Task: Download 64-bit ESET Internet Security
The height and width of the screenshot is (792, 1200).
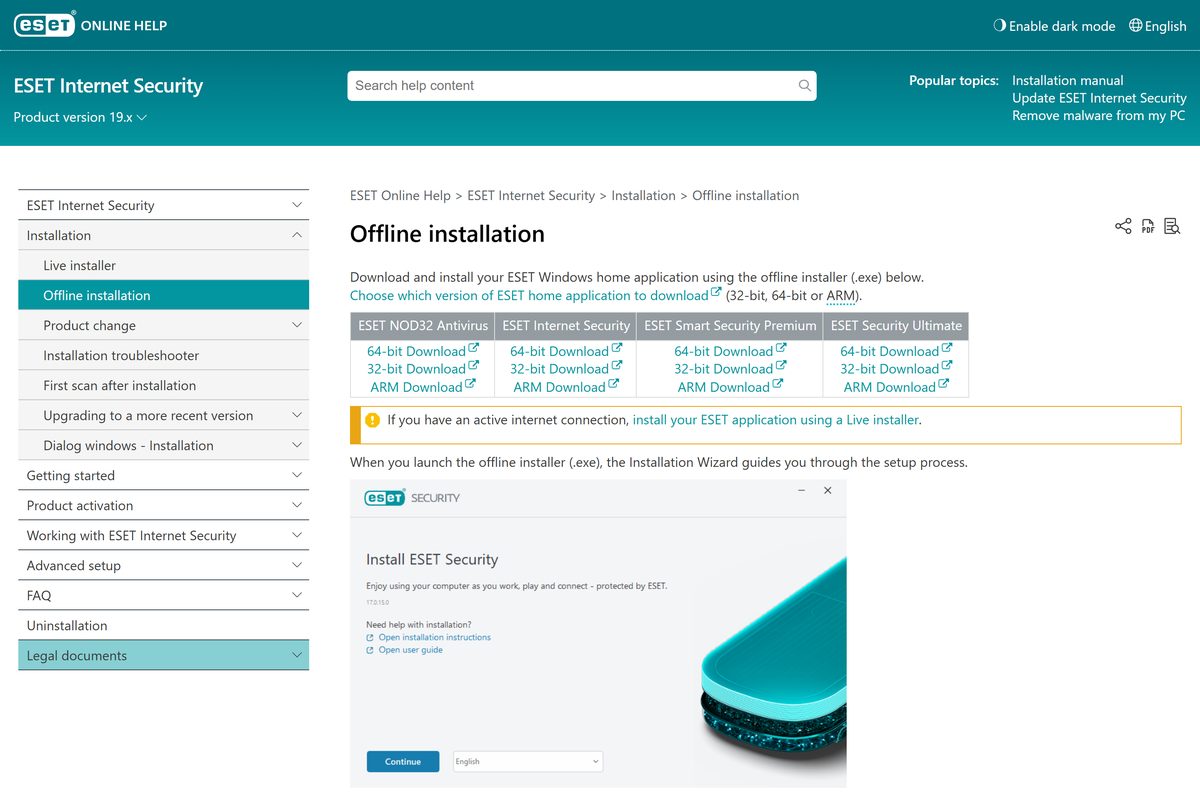Action: tap(566, 351)
